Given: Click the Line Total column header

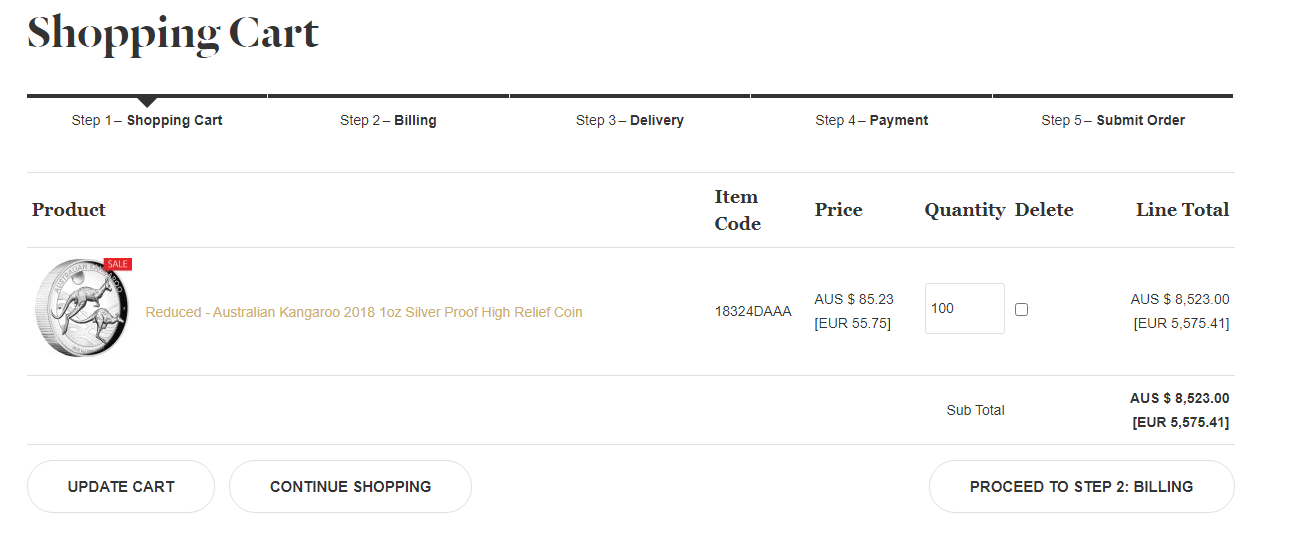Looking at the screenshot, I should [1182, 210].
